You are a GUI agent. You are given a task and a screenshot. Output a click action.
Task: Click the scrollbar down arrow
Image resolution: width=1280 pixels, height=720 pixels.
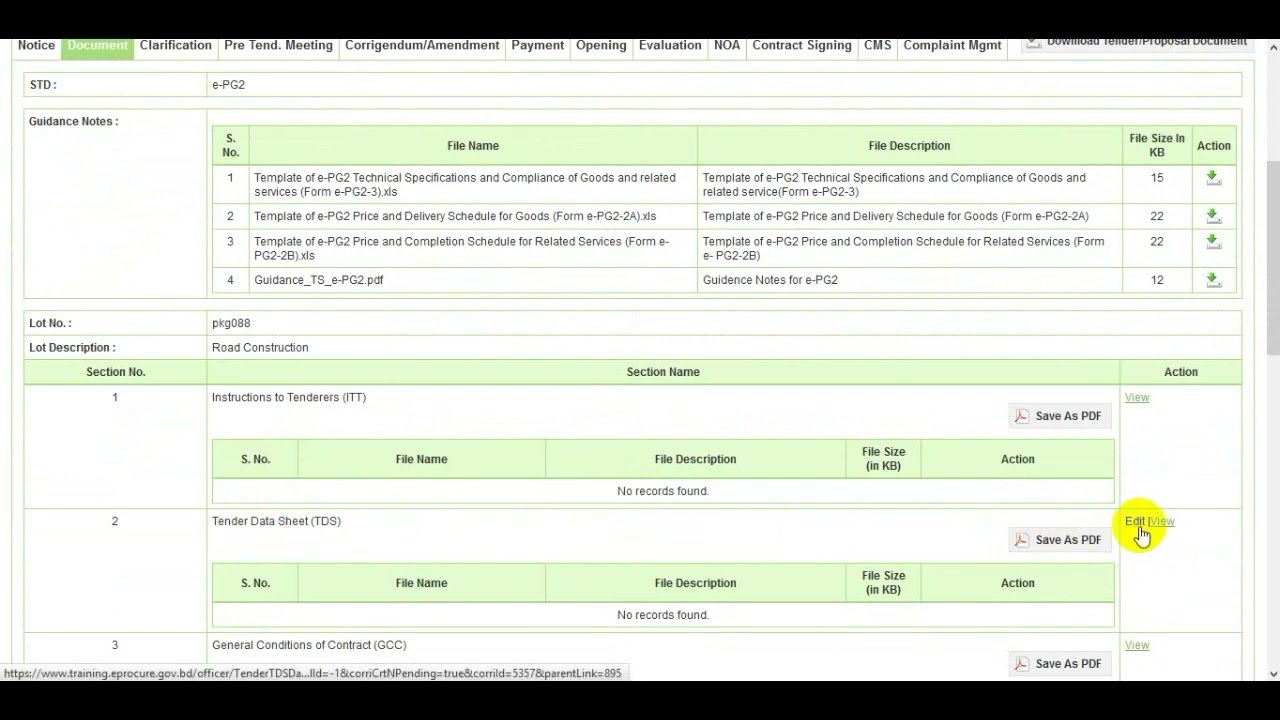[1272, 673]
